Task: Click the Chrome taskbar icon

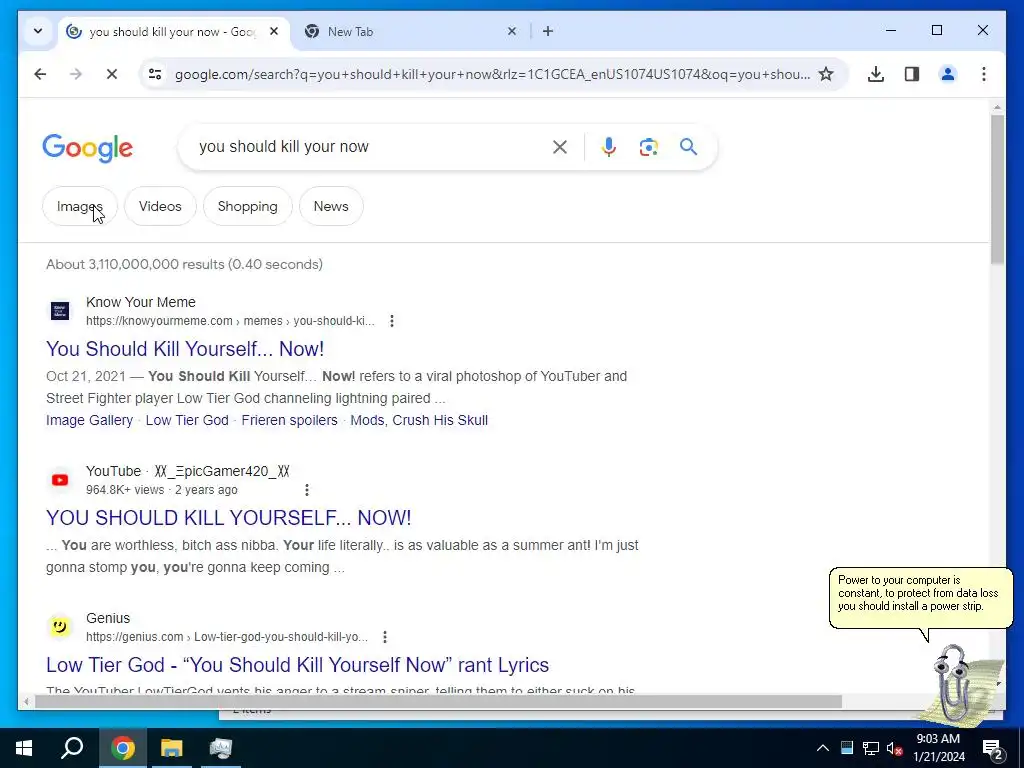Action: [x=122, y=748]
